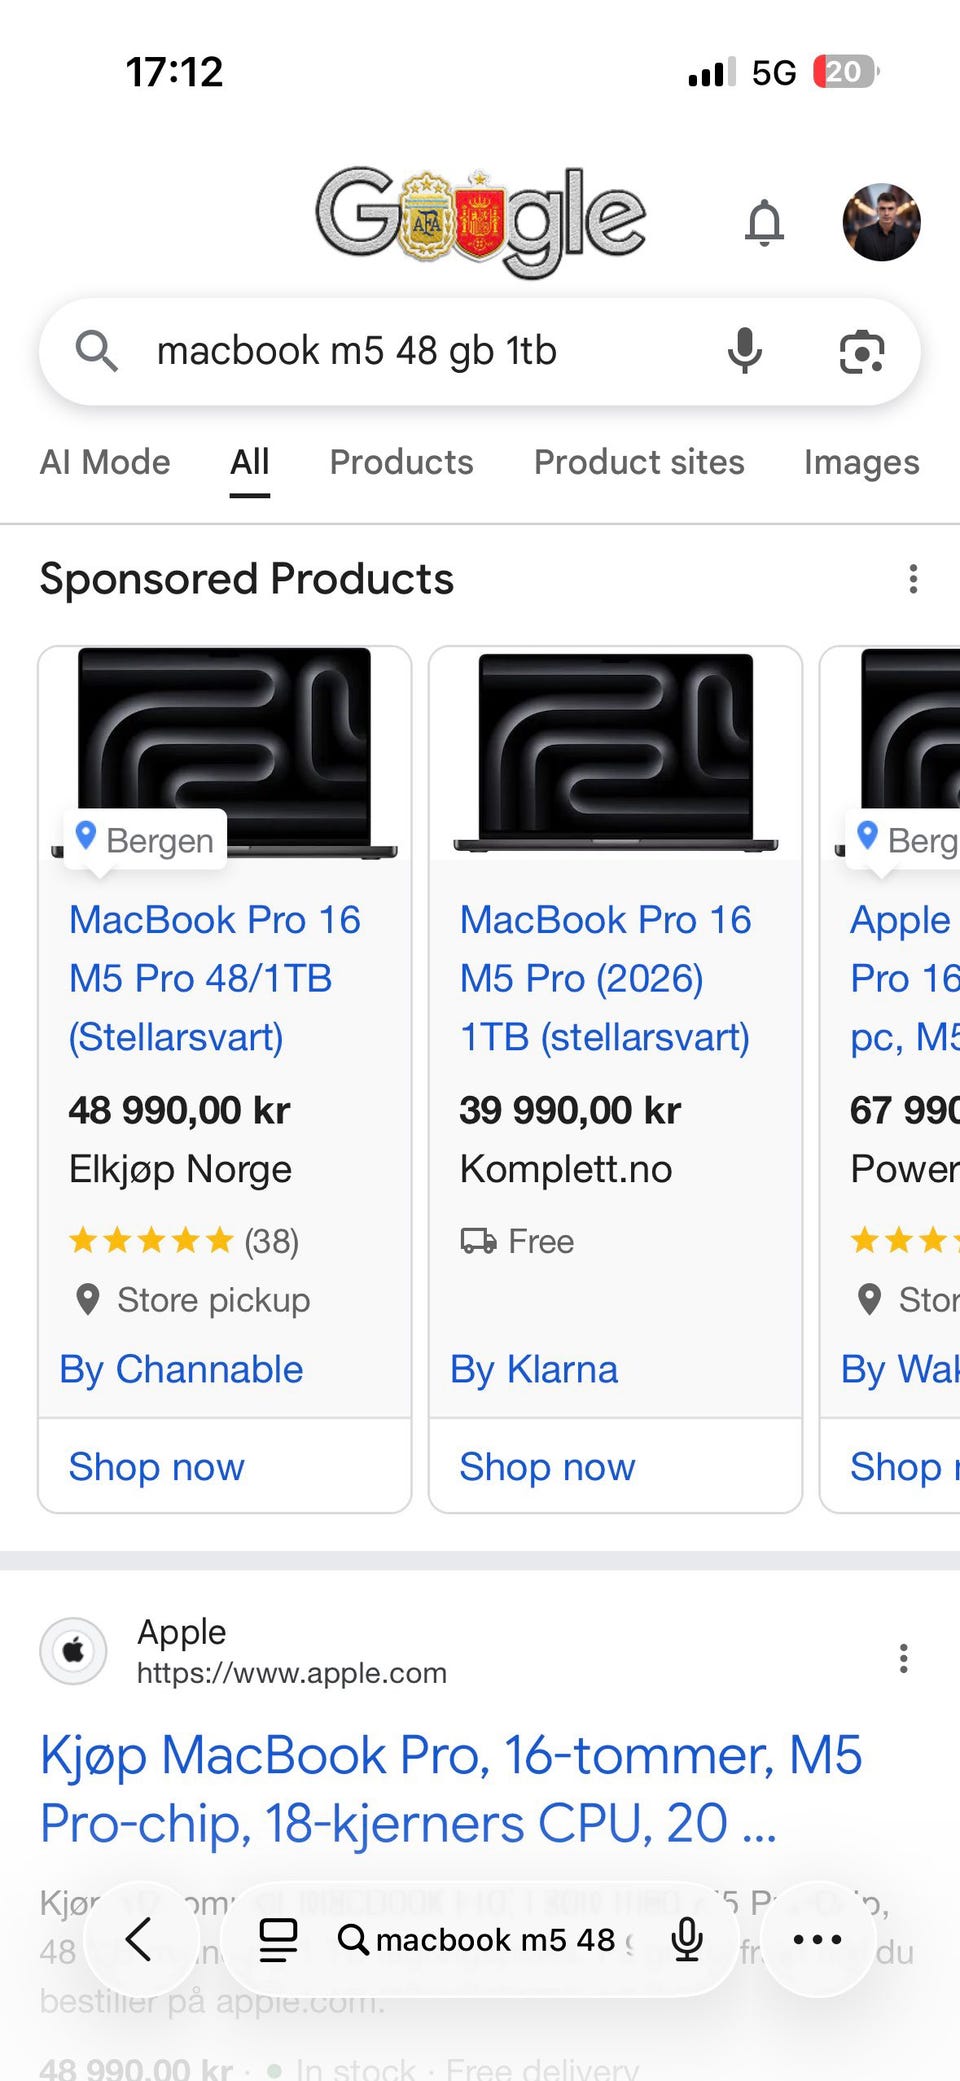Tap the magnifier icon in search box

[x=96, y=351]
